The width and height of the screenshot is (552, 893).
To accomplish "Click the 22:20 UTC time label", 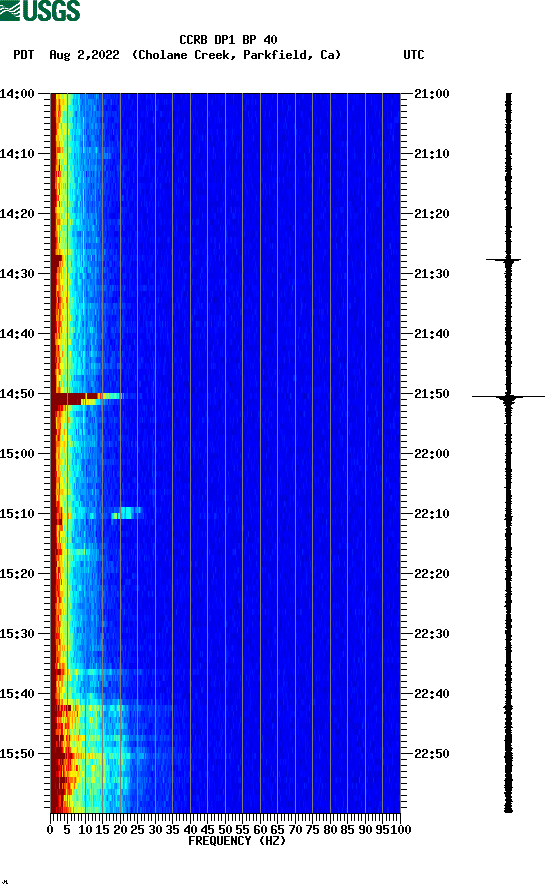I will pyautogui.click(x=432, y=574).
